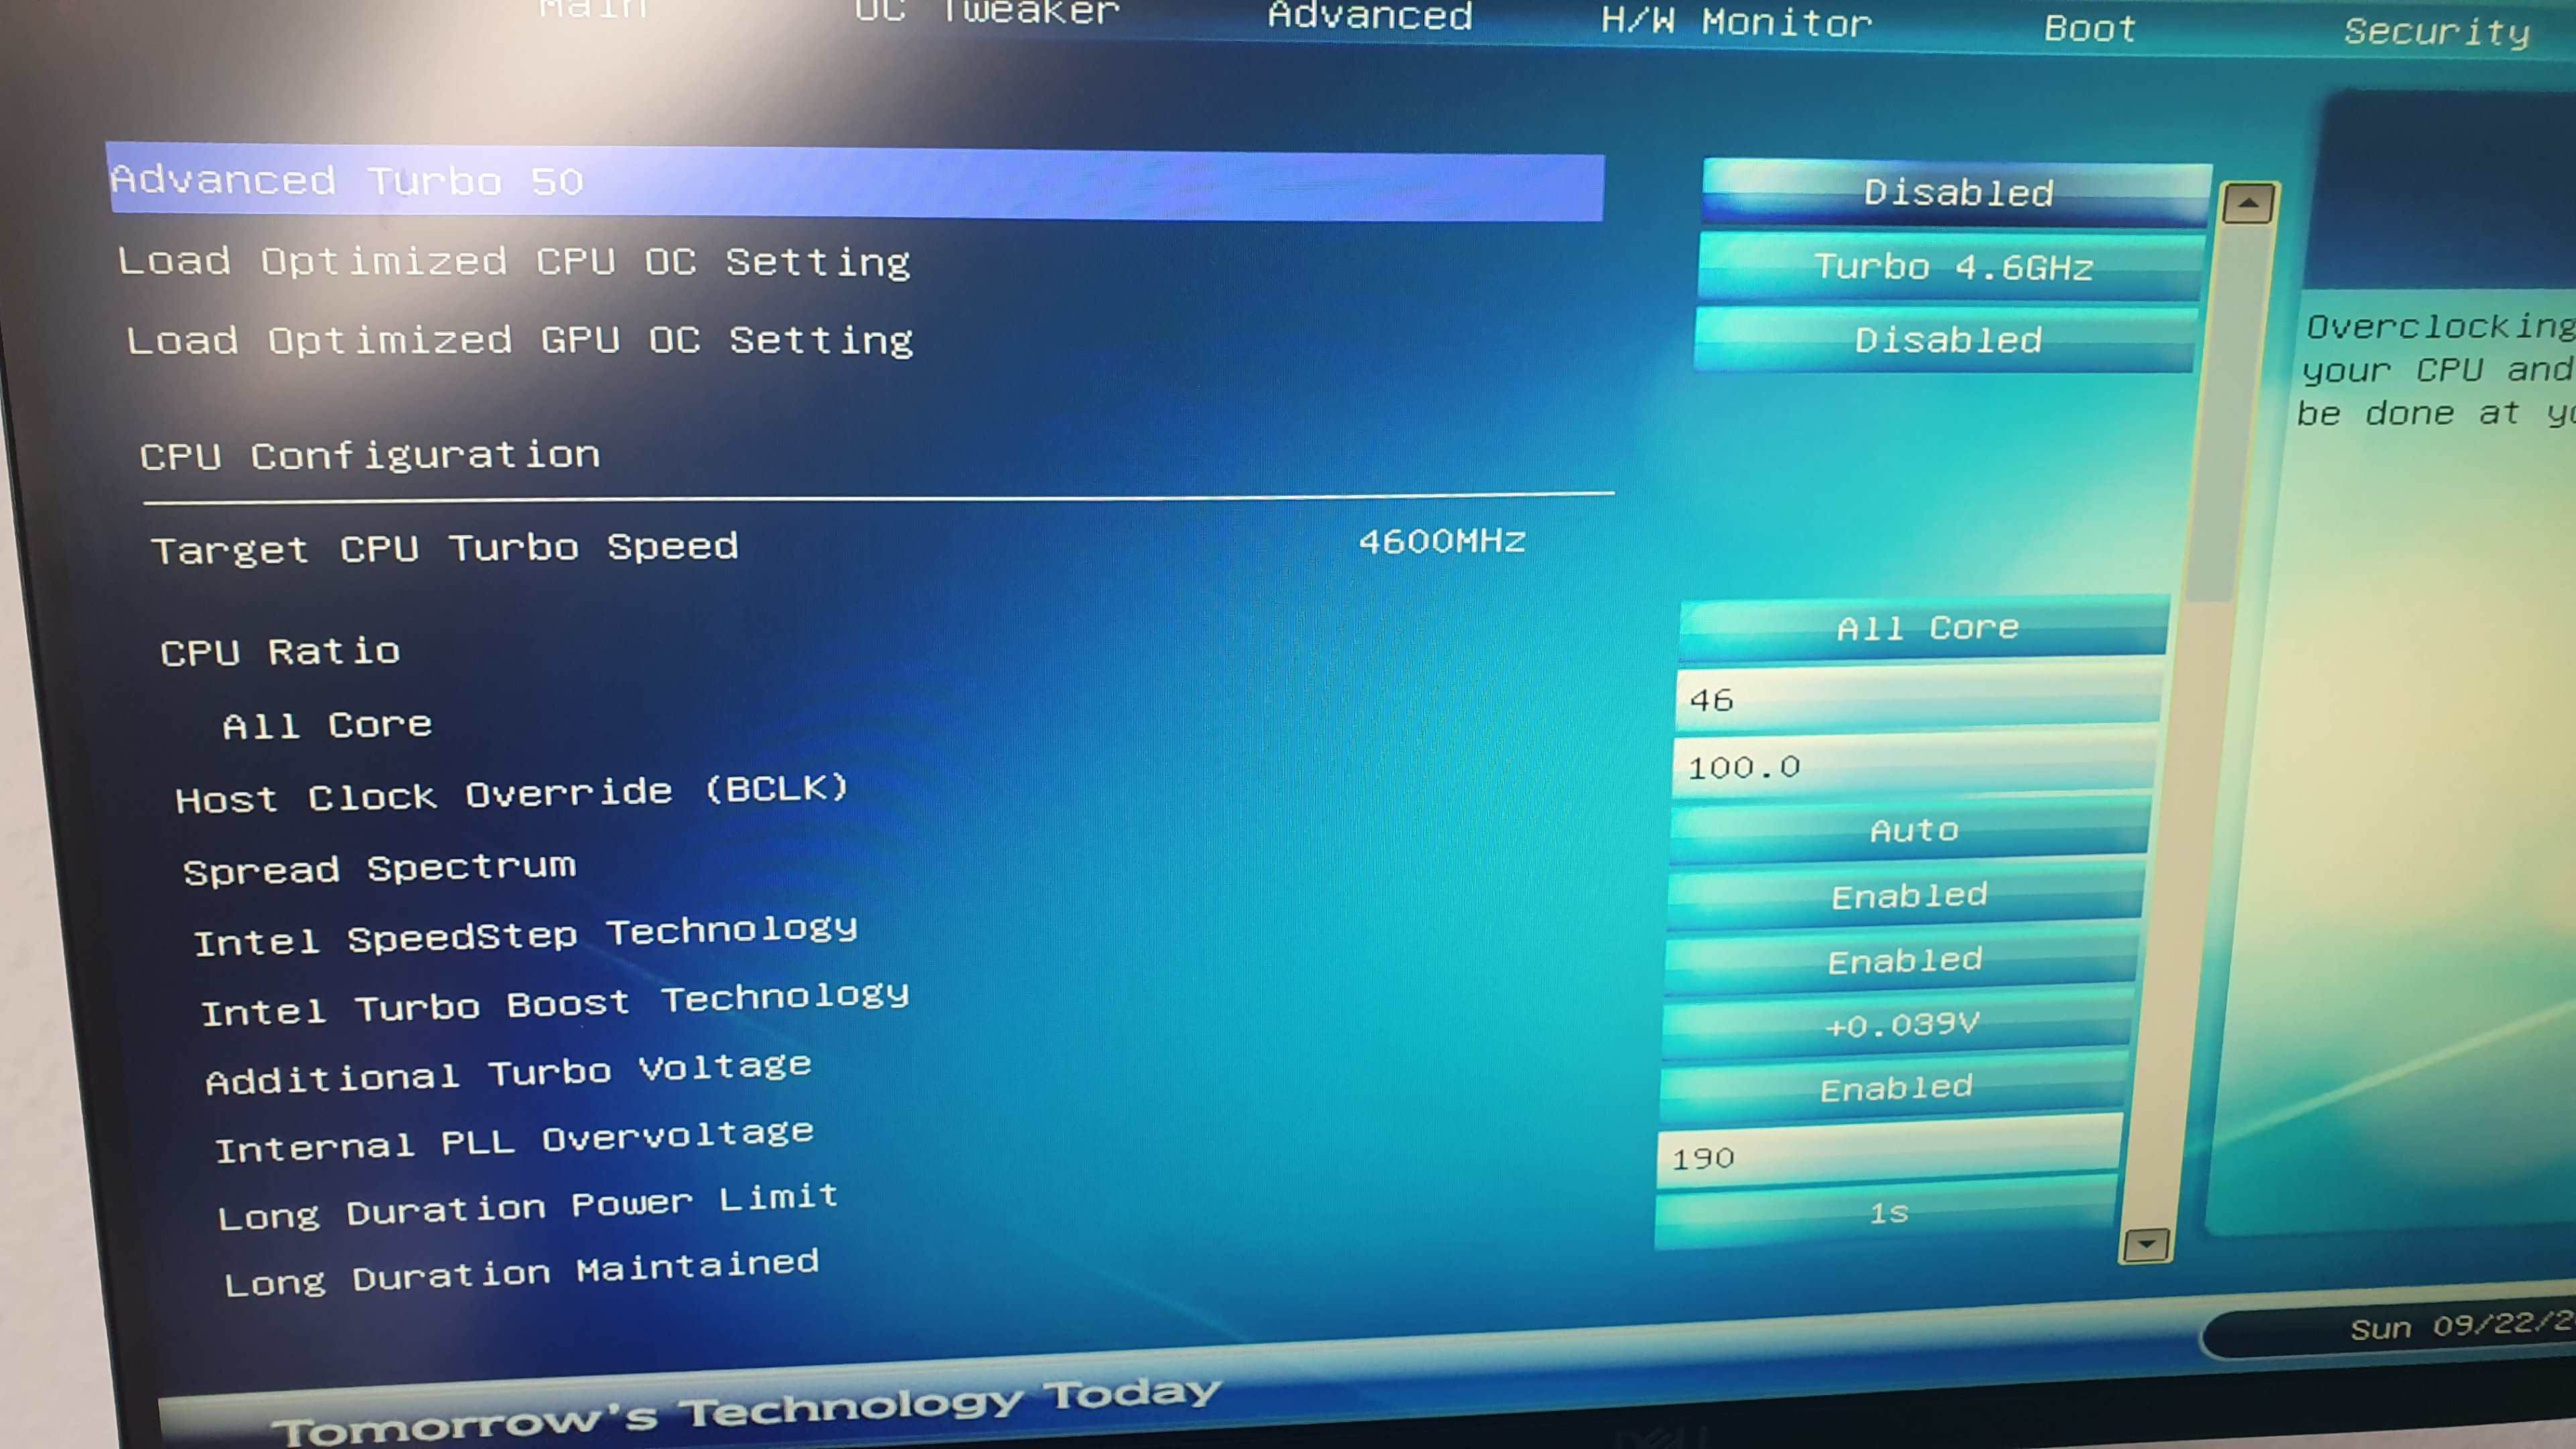The image size is (2576, 1449).
Task: Open the Spread Spectrum Auto dropdown
Action: coord(1911,830)
